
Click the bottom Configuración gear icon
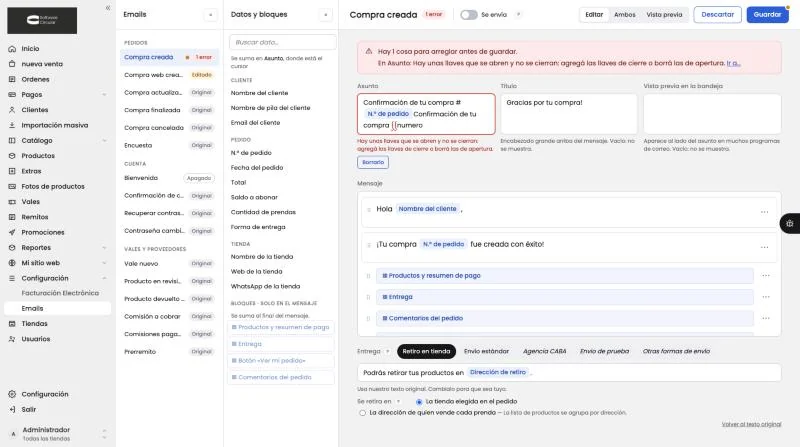pyautogui.click(x=12, y=394)
